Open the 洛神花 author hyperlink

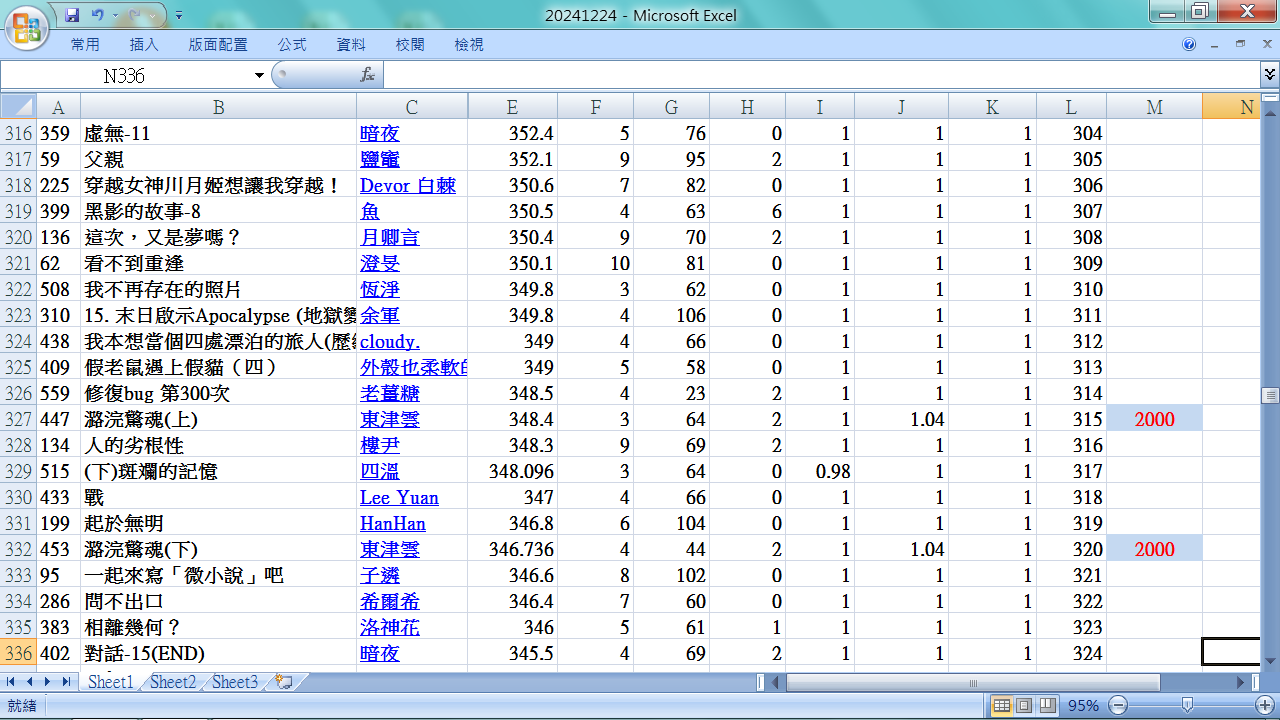coord(390,627)
